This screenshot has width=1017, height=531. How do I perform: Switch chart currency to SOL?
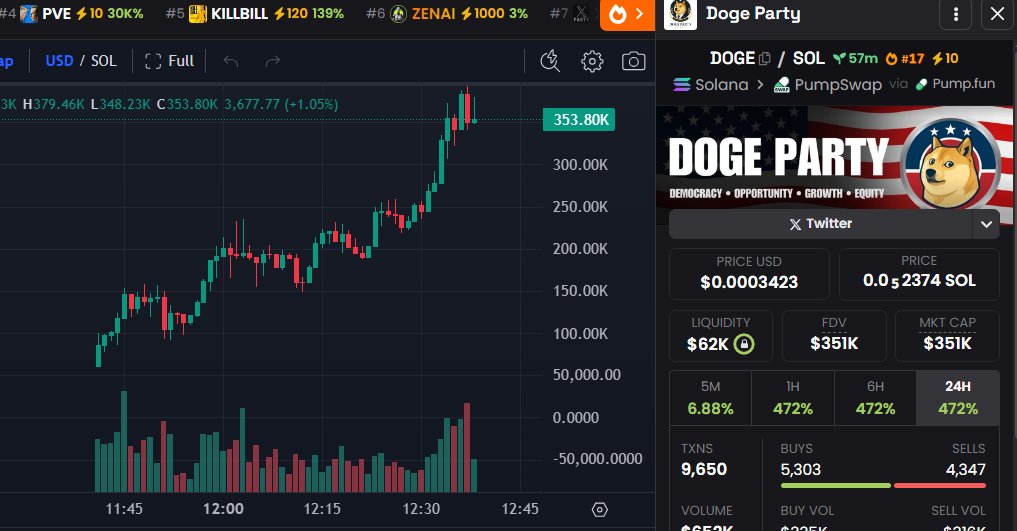104,61
